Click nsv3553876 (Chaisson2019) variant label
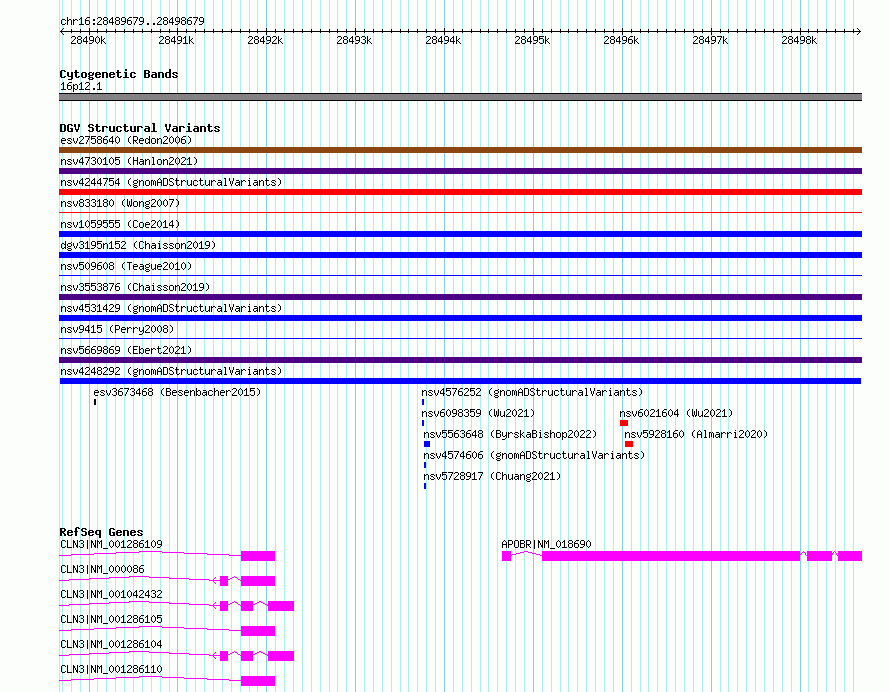Viewport: 890px width, 692px height. point(135,287)
